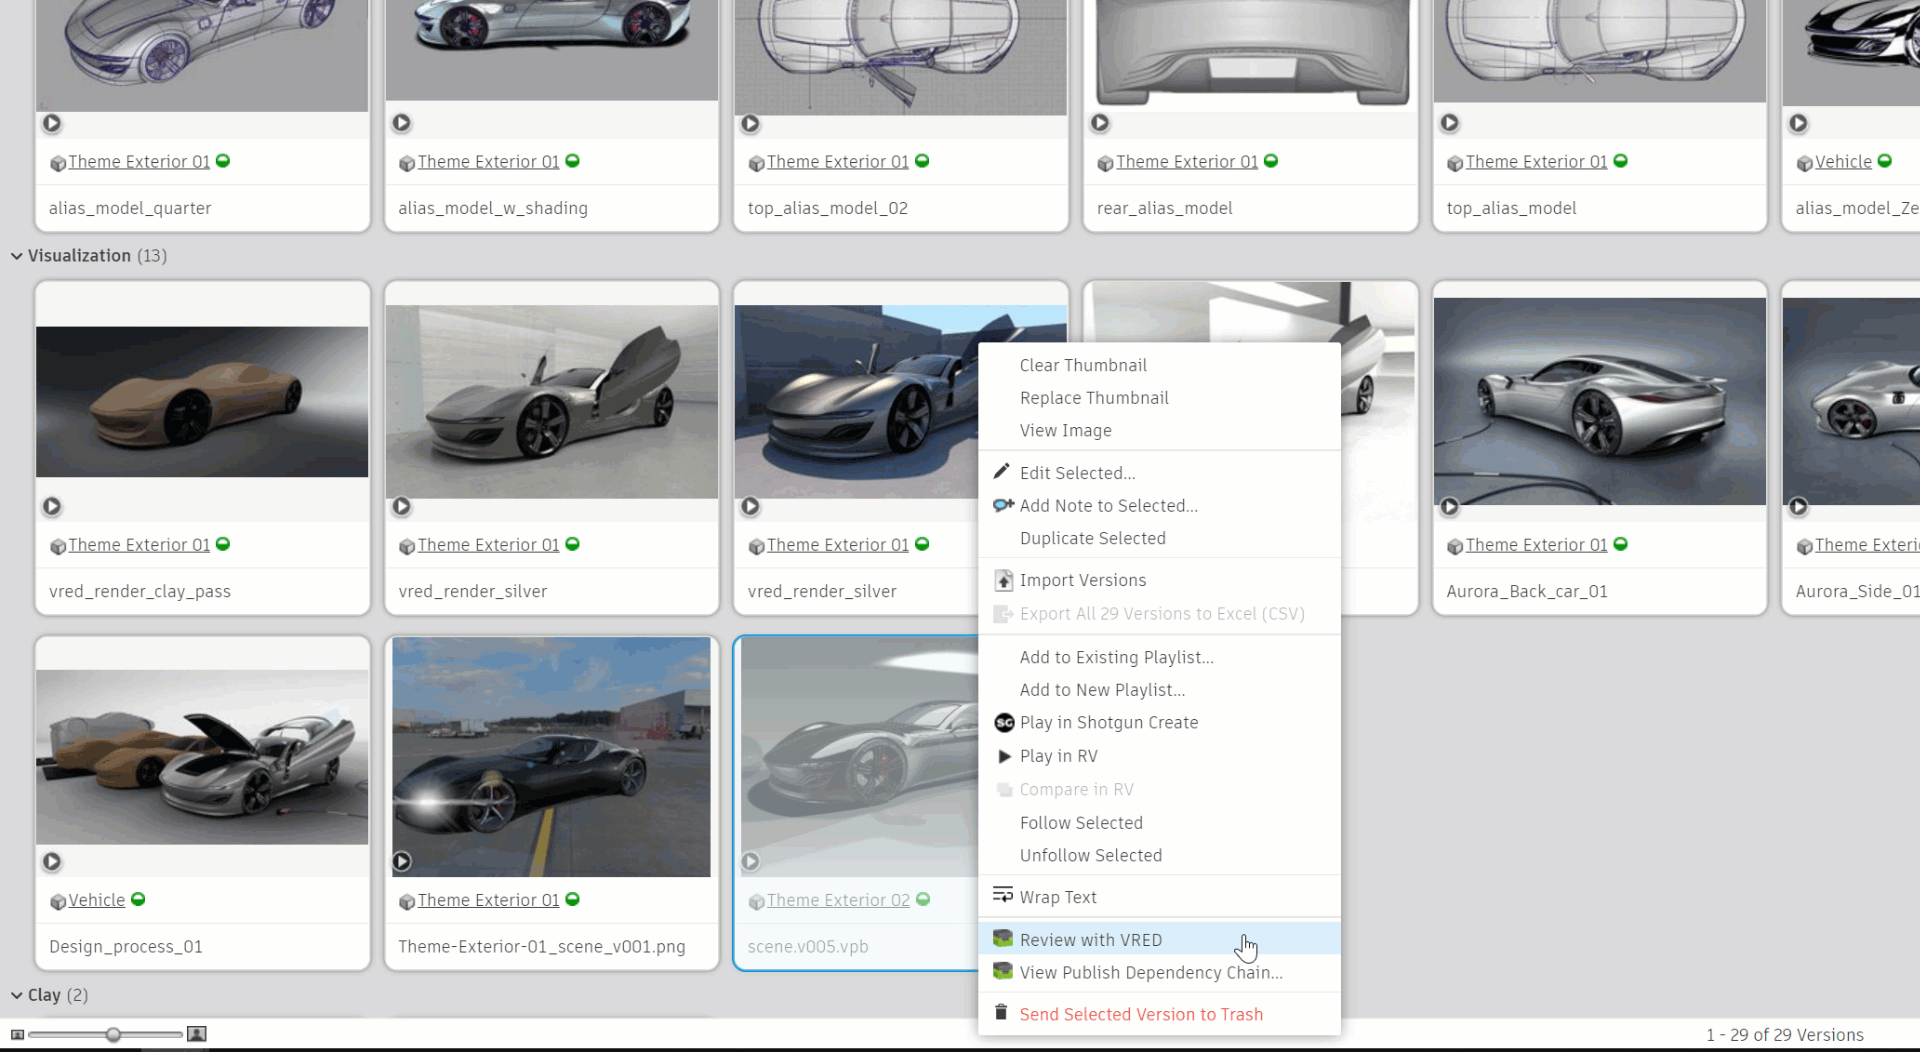Open Theme Exterior 01 link on rear_alias_model

pos(1187,162)
